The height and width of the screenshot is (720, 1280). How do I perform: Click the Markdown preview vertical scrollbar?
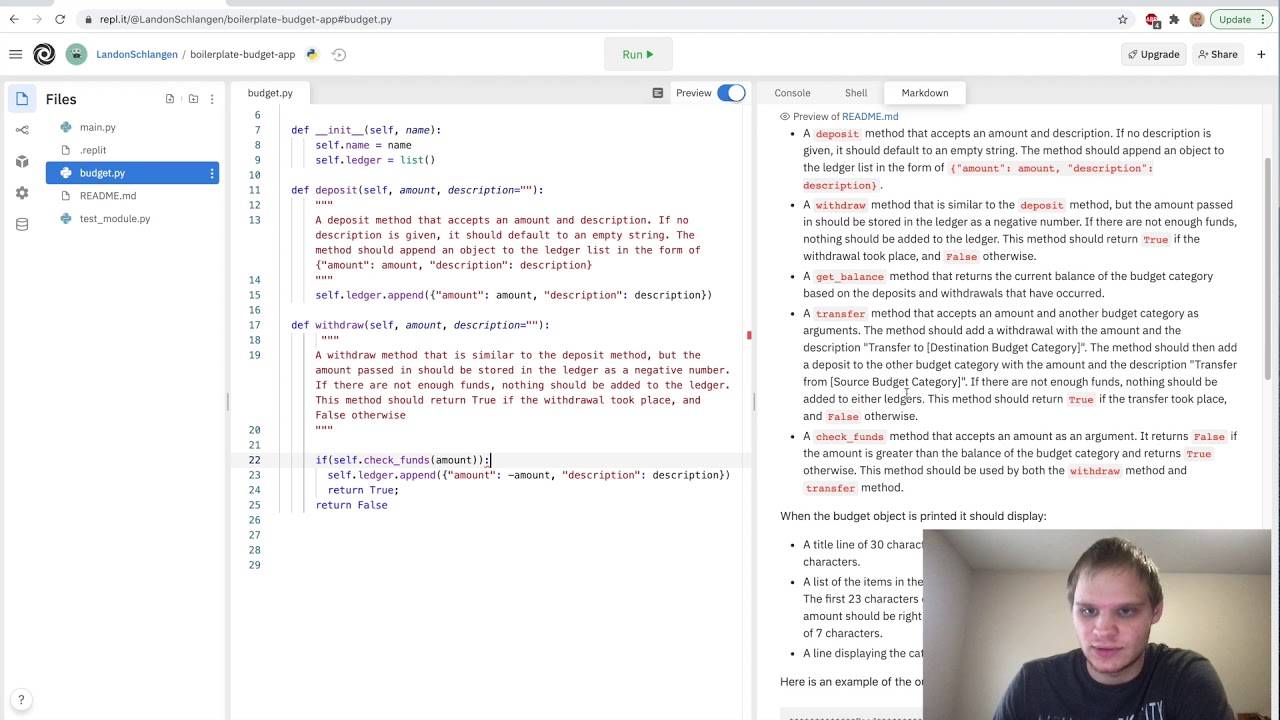[x=1267, y=270]
